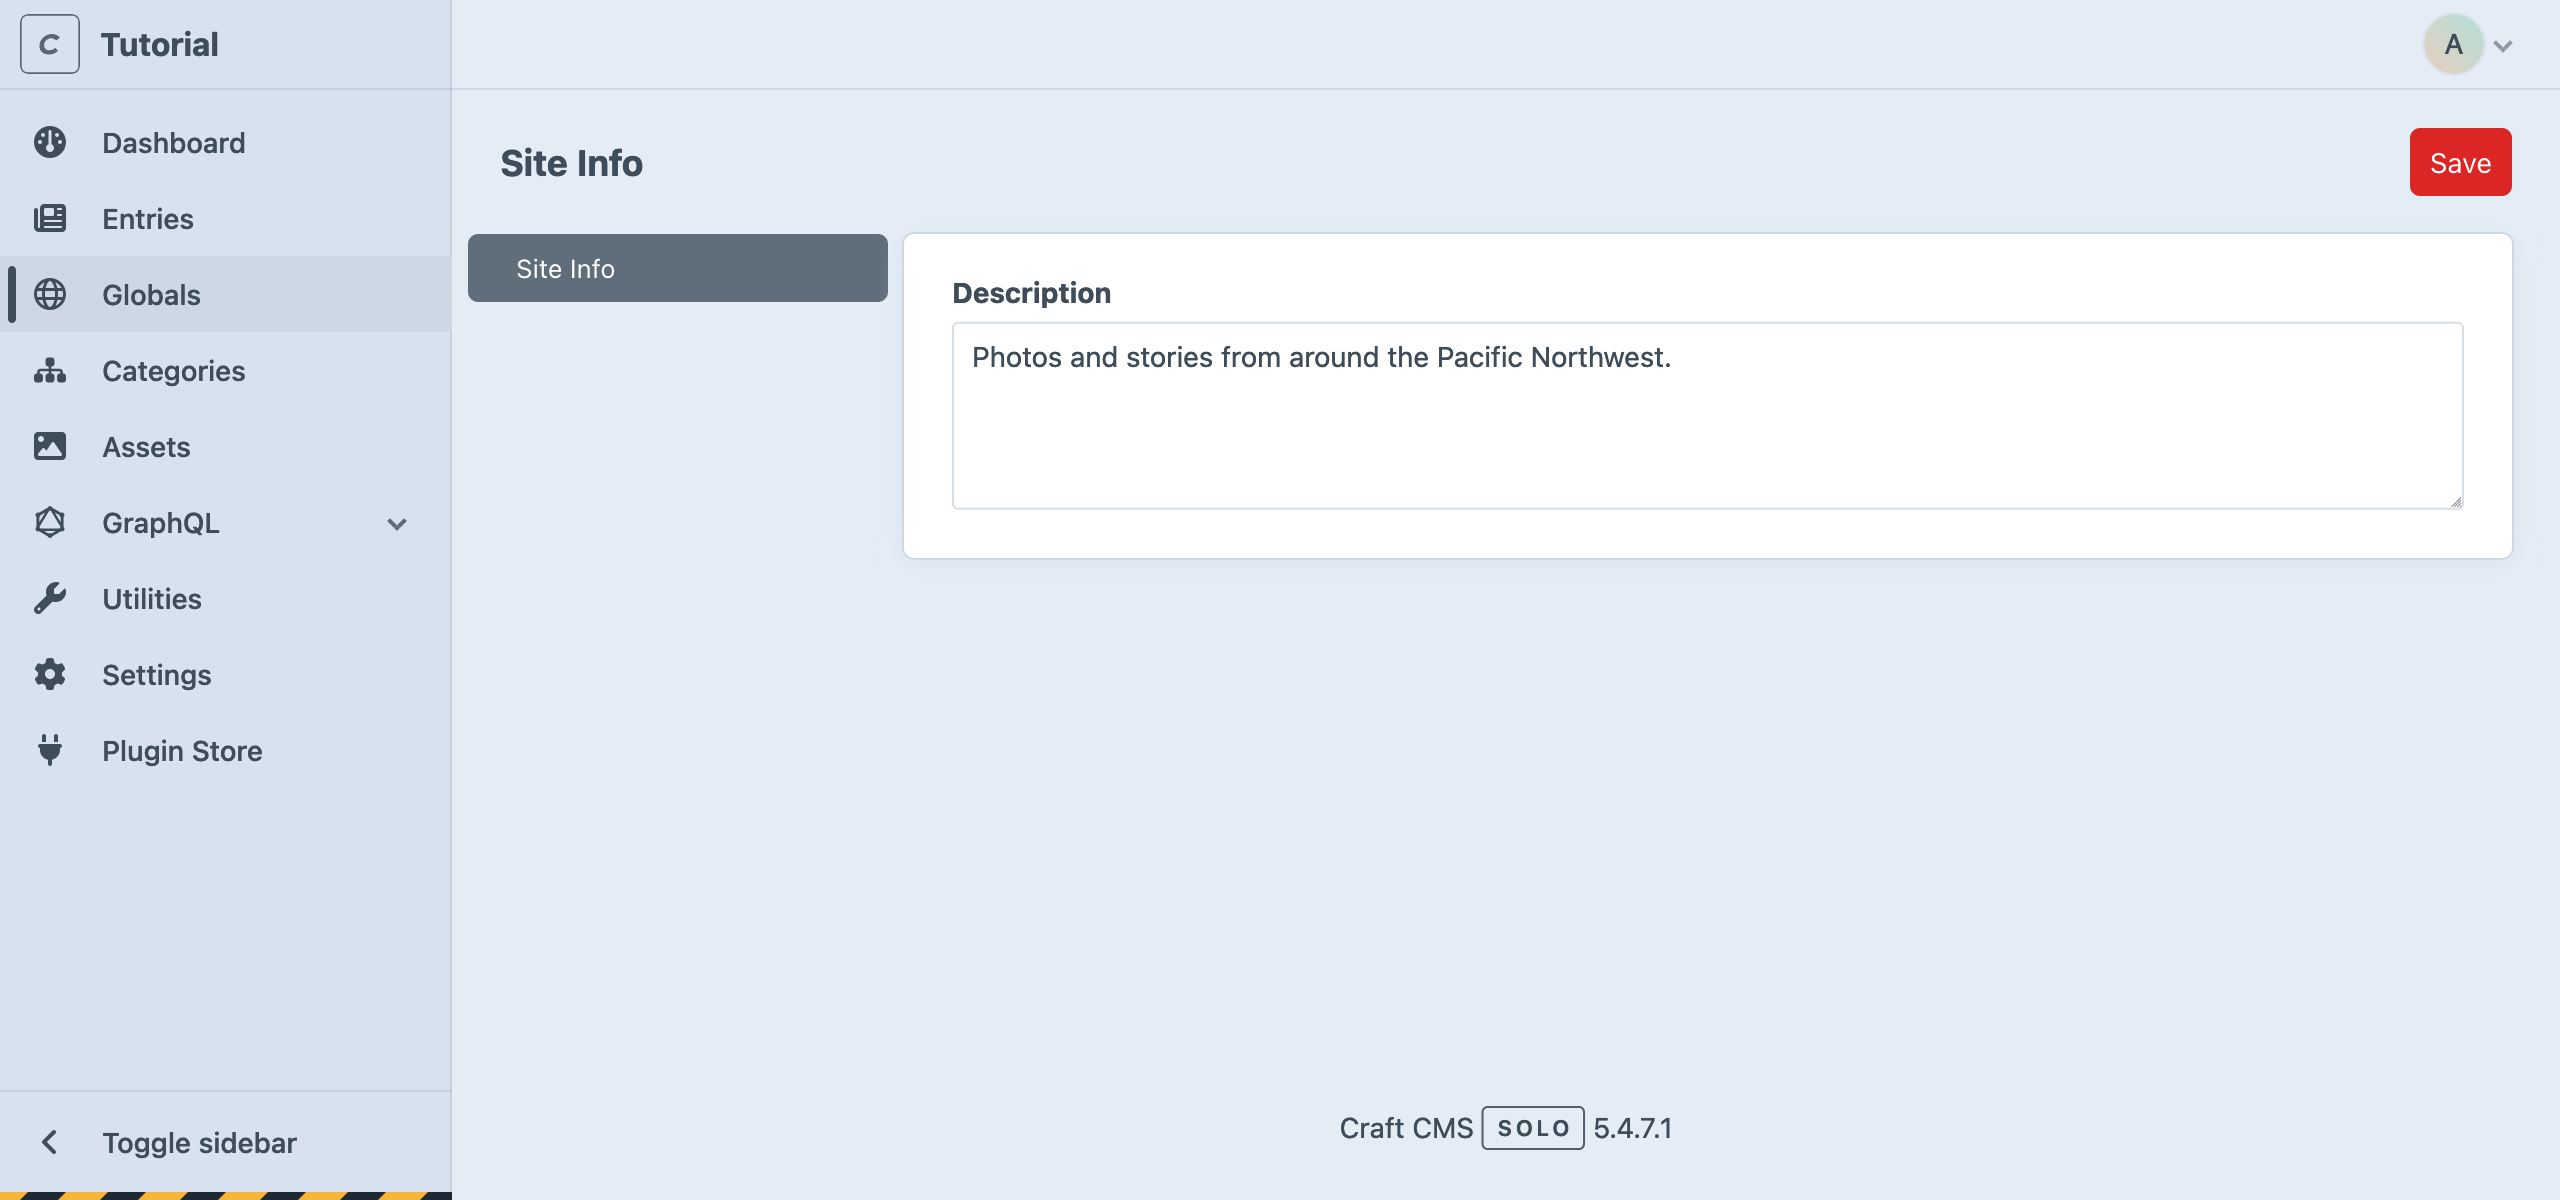Open the Plugin Store page

point(181,750)
